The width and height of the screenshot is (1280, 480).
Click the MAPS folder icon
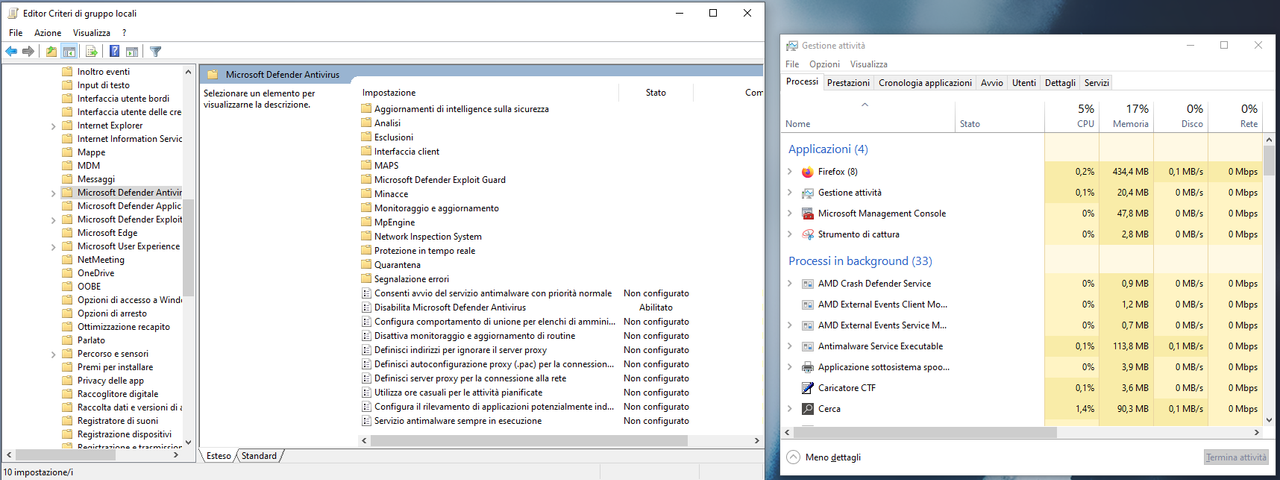click(366, 165)
